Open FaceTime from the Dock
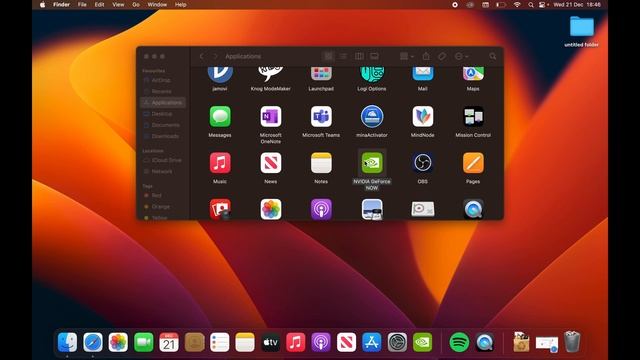 (144, 342)
